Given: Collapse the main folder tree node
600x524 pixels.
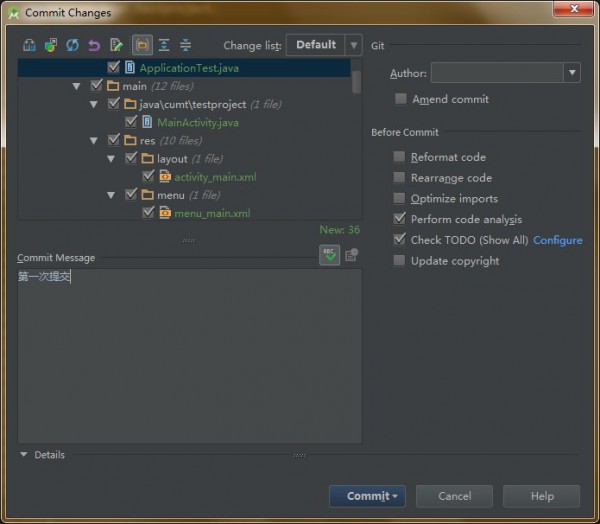Looking at the screenshot, I should coord(76,86).
